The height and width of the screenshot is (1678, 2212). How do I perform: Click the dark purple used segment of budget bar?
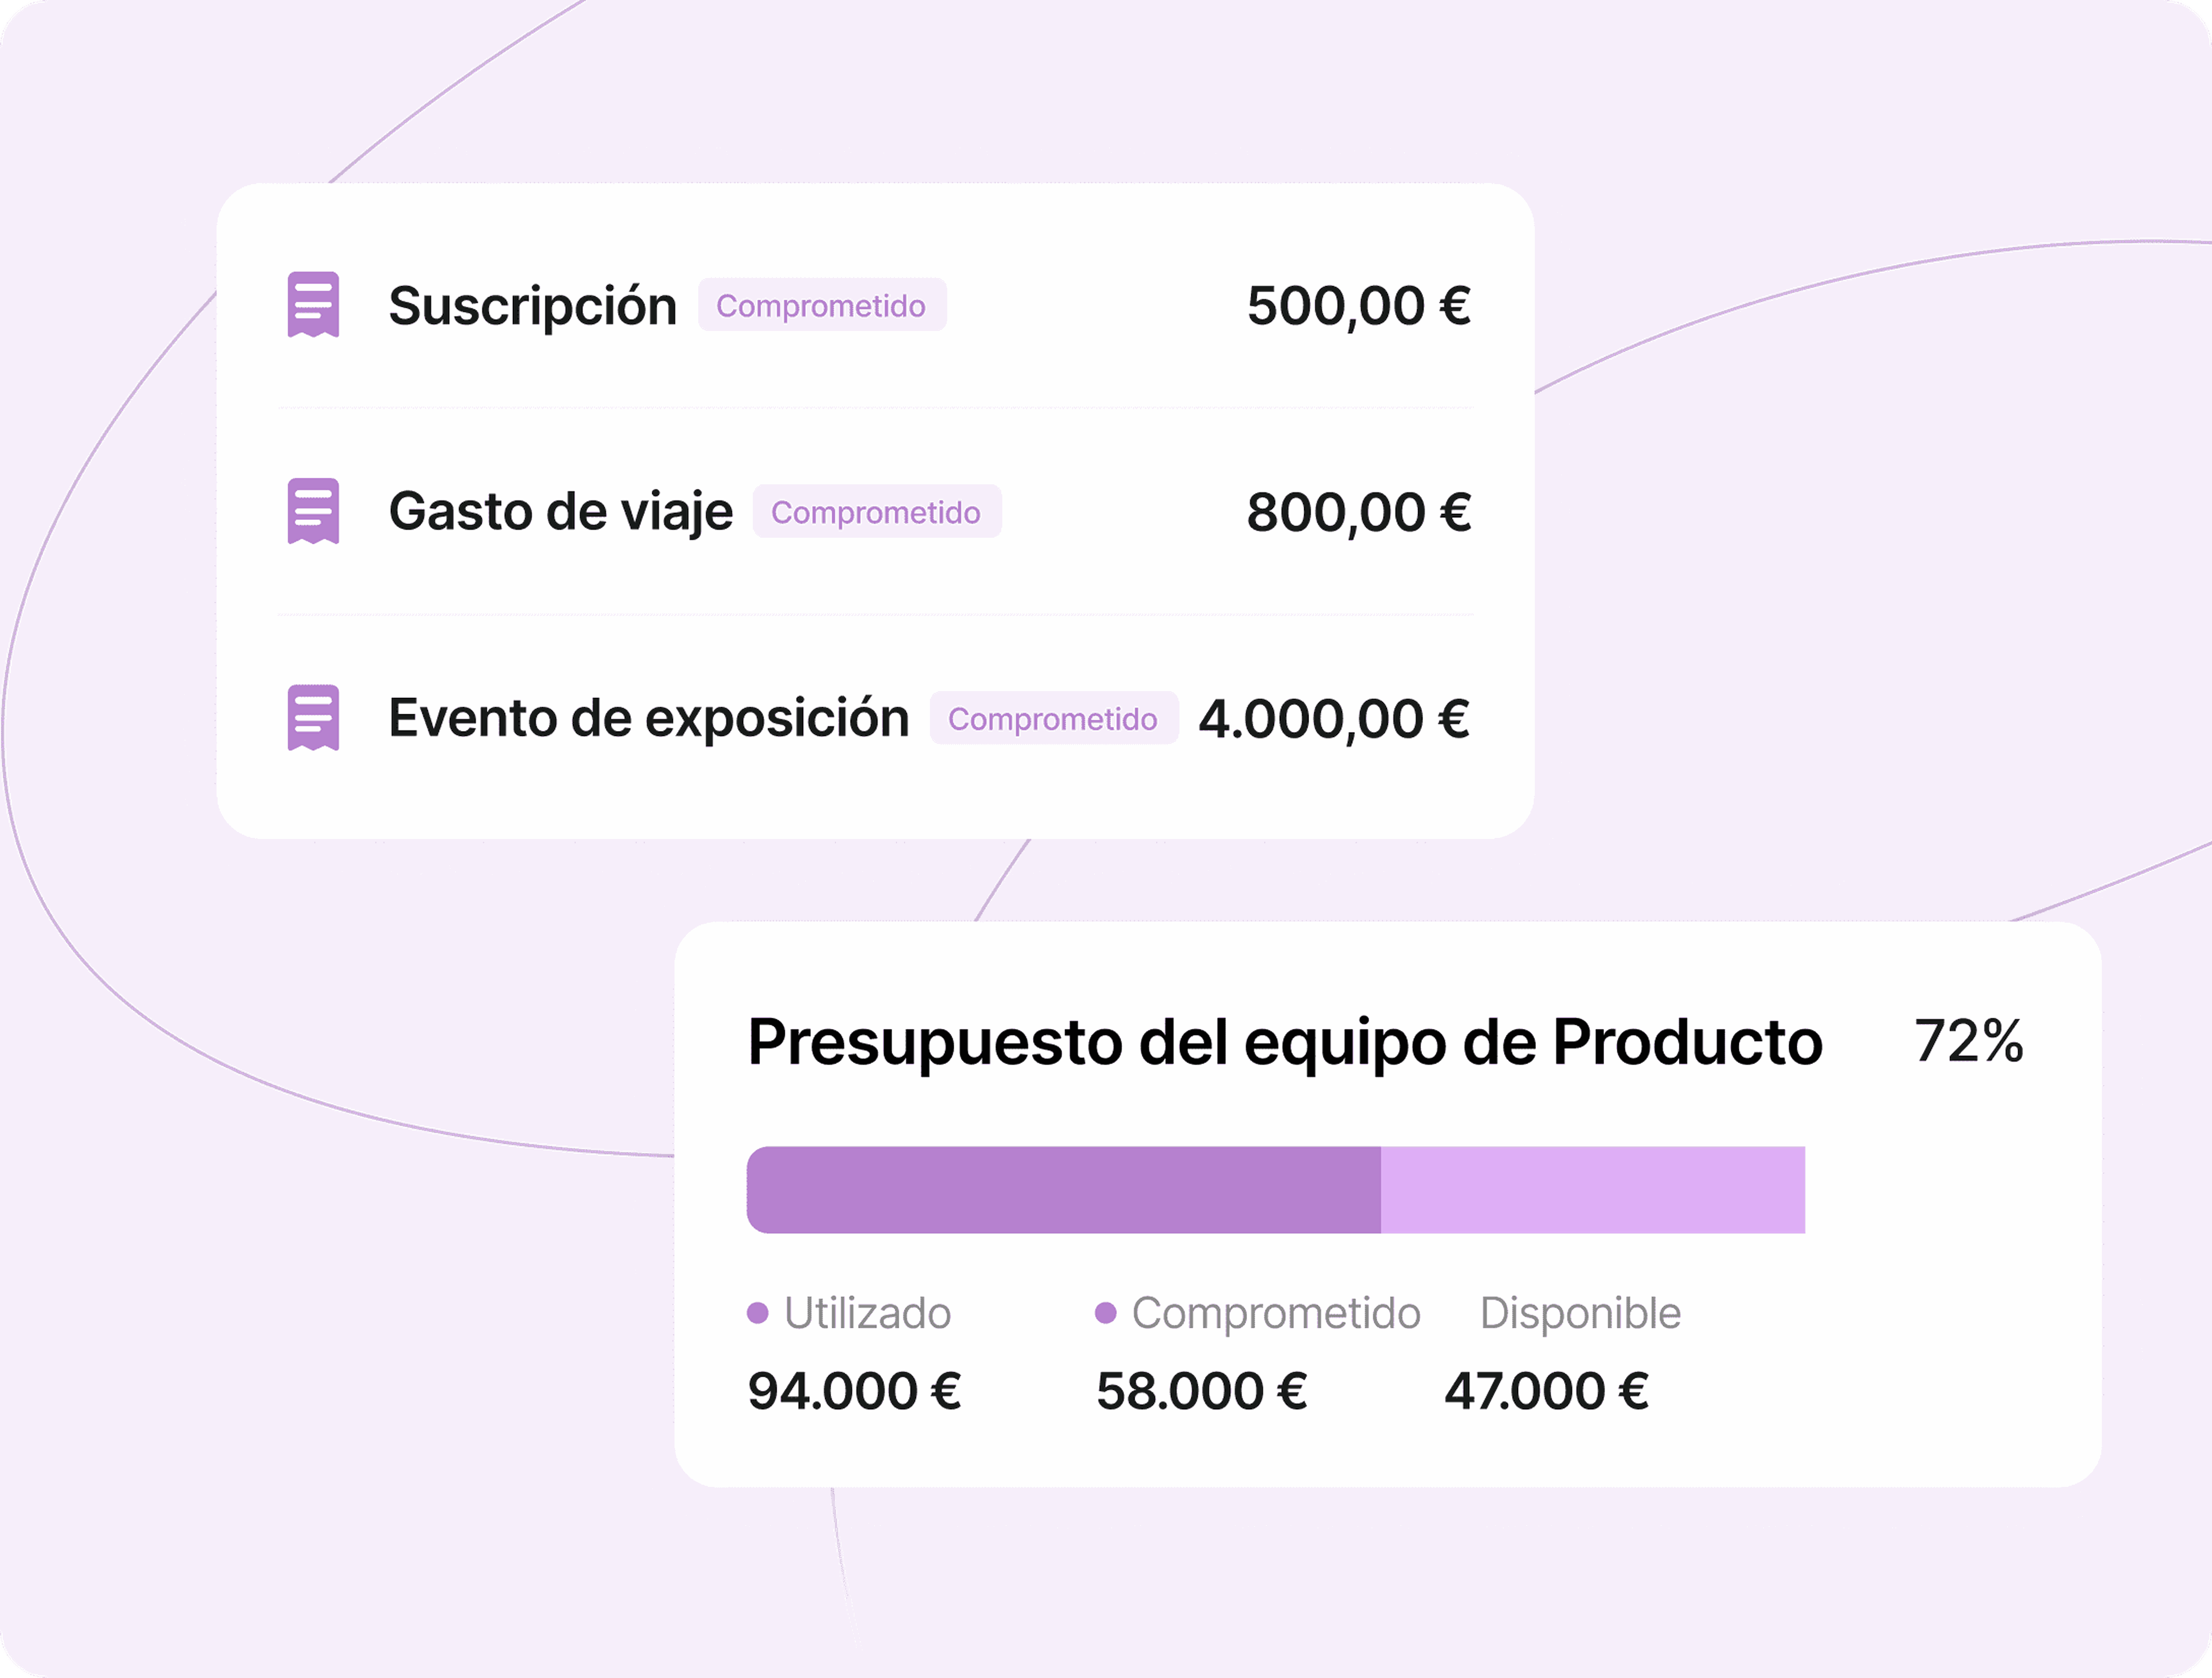coord(1064,1190)
